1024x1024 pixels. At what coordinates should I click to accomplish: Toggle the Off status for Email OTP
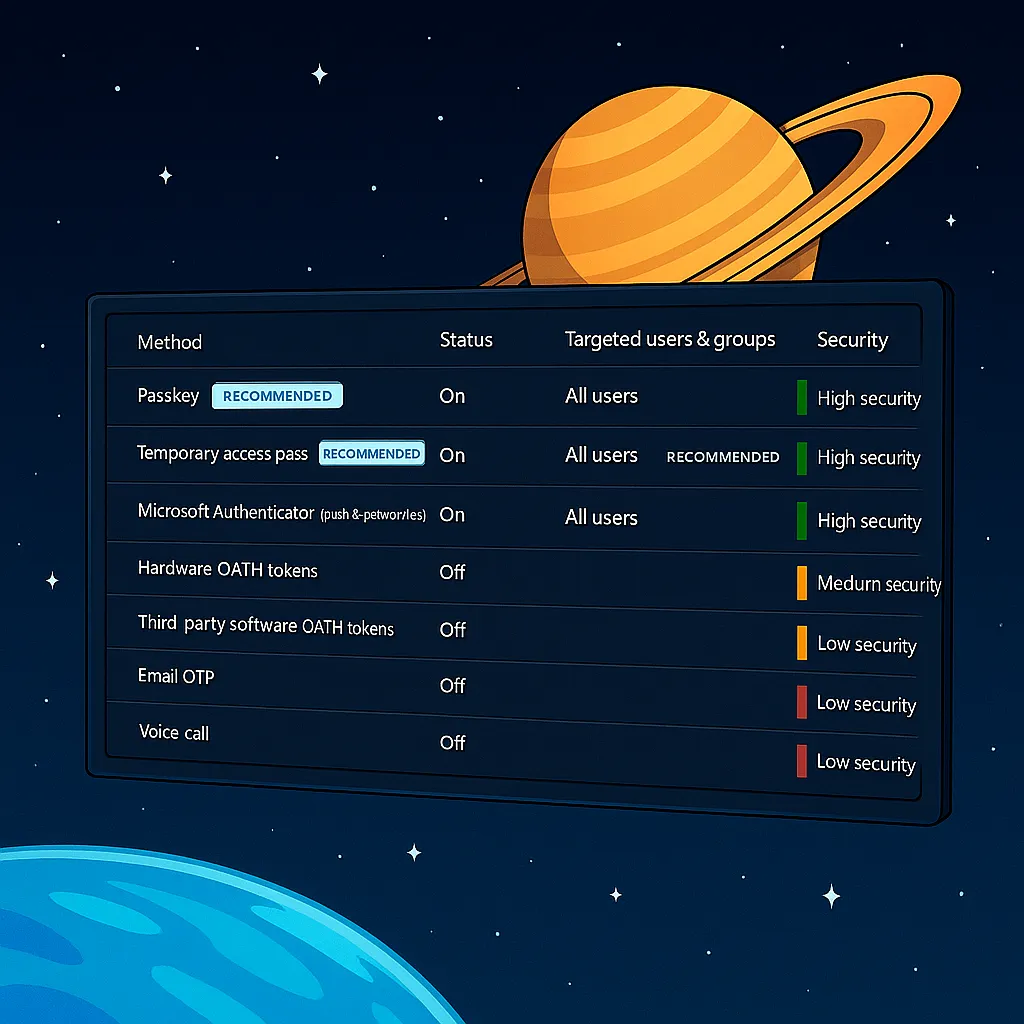(453, 686)
